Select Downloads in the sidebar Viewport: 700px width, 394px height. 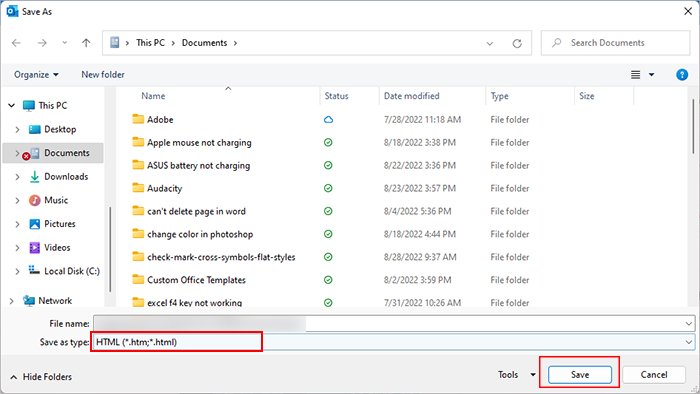(66, 176)
